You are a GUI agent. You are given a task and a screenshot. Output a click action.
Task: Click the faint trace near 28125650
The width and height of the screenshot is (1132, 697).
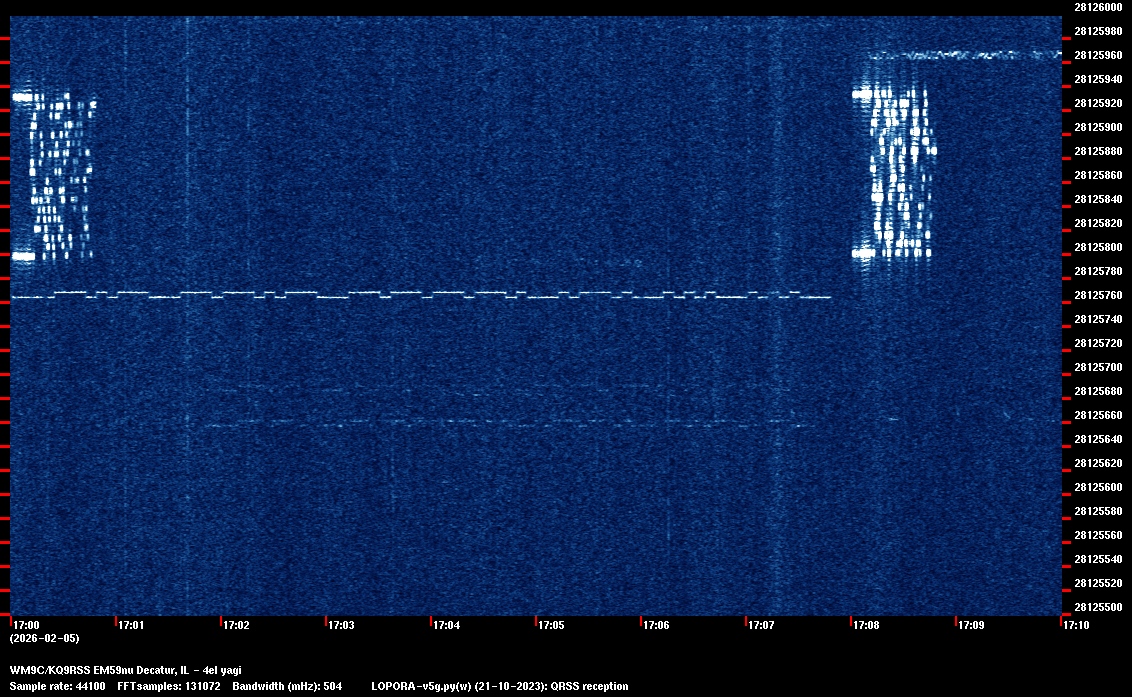(x=500, y=425)
